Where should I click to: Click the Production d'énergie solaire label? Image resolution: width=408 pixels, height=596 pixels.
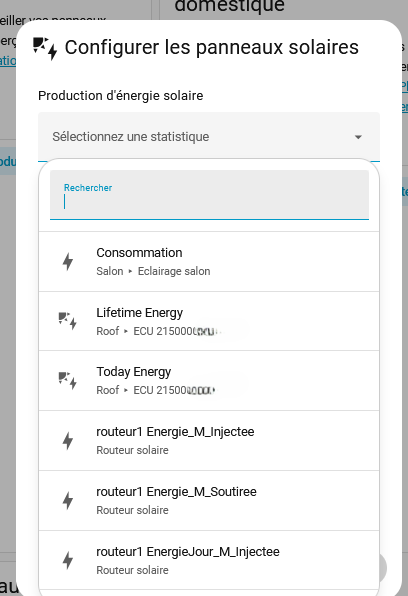(121, 96)
